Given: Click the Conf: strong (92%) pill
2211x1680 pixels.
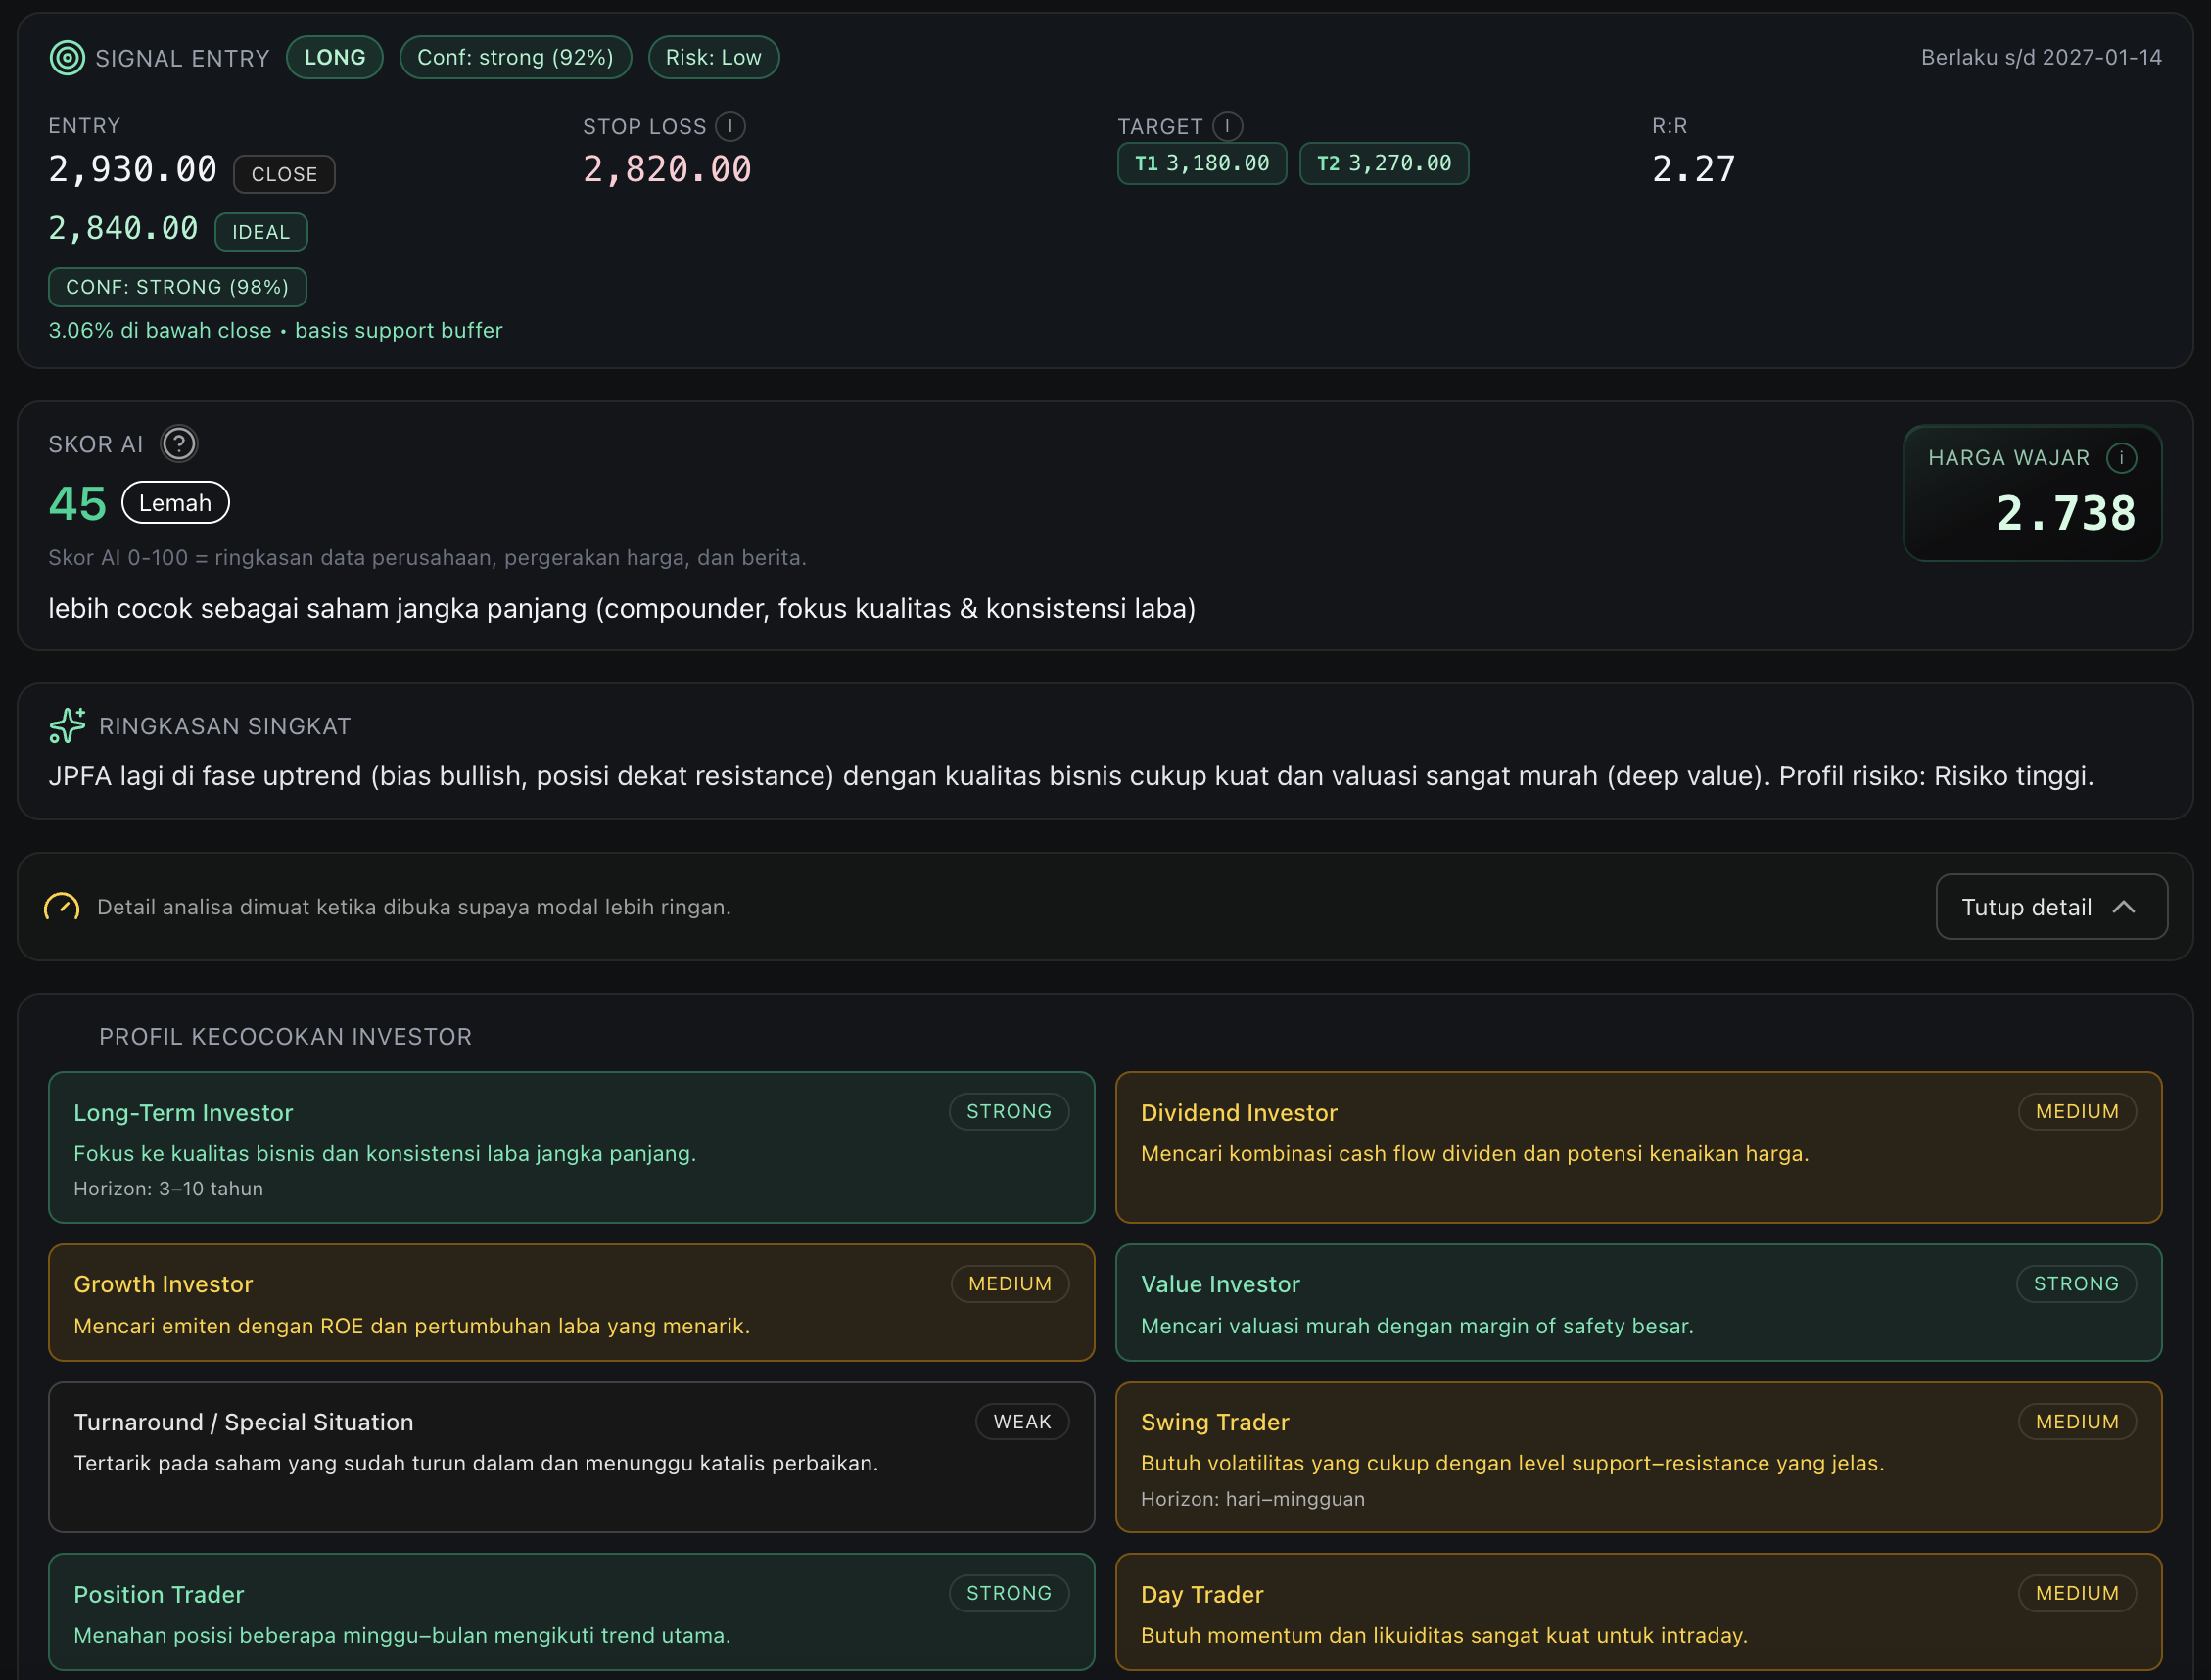Looking at the screenshot, I should click(x=515, y=58).
